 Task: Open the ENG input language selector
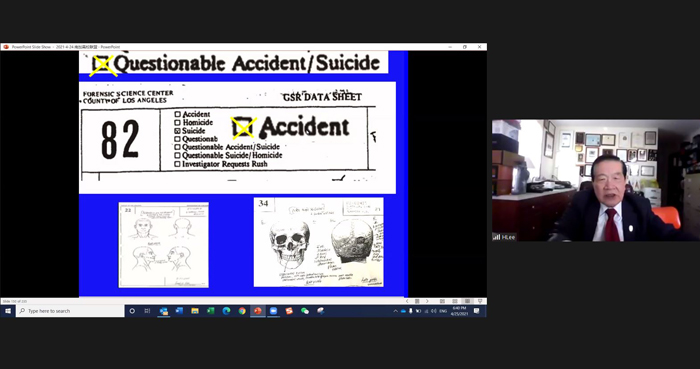(443, 311)
